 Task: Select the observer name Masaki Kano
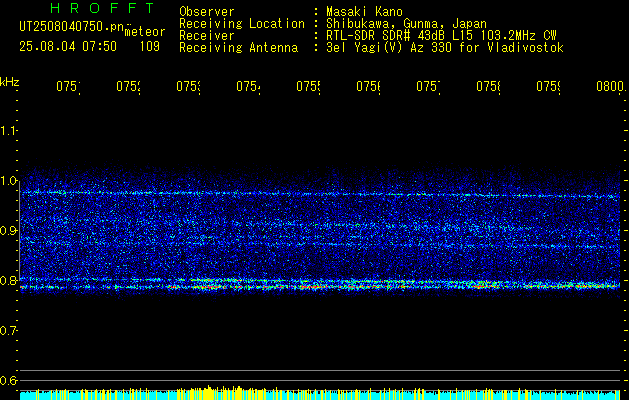tap(364, 12)
